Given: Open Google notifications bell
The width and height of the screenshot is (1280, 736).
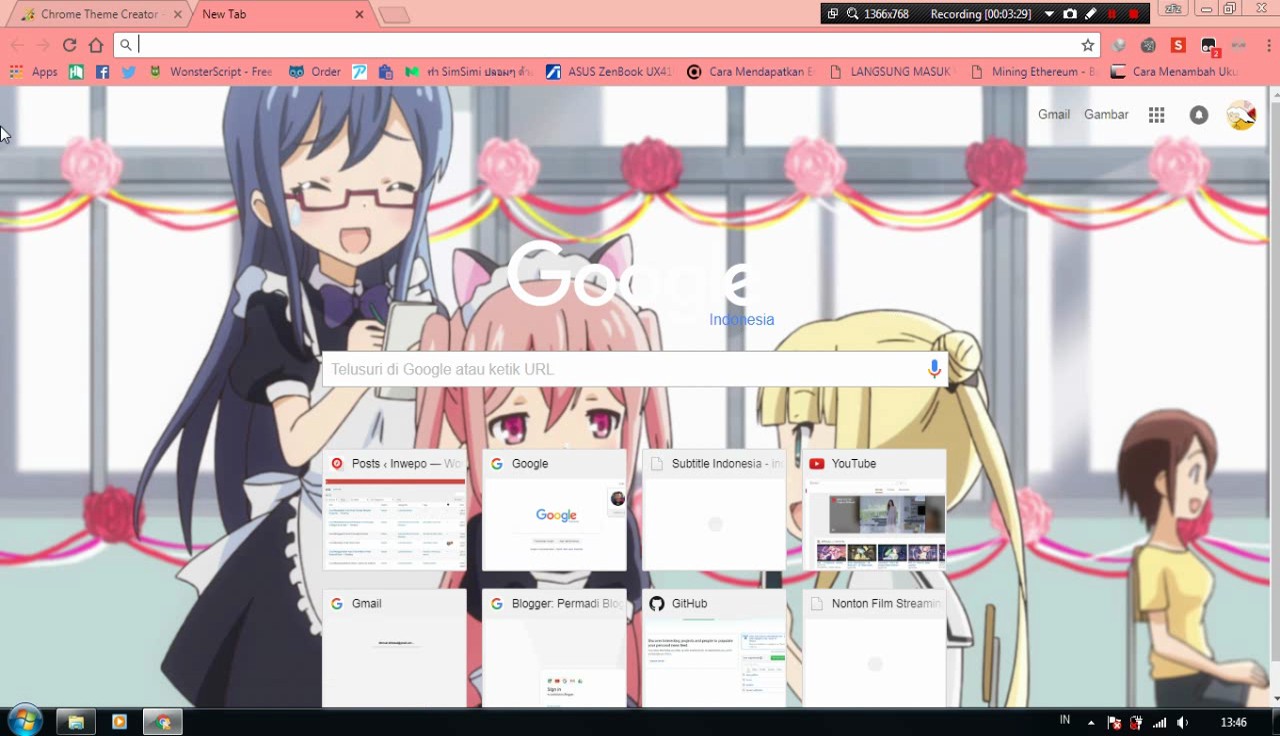Looking at the screenshot, I should click(1198, 115).
